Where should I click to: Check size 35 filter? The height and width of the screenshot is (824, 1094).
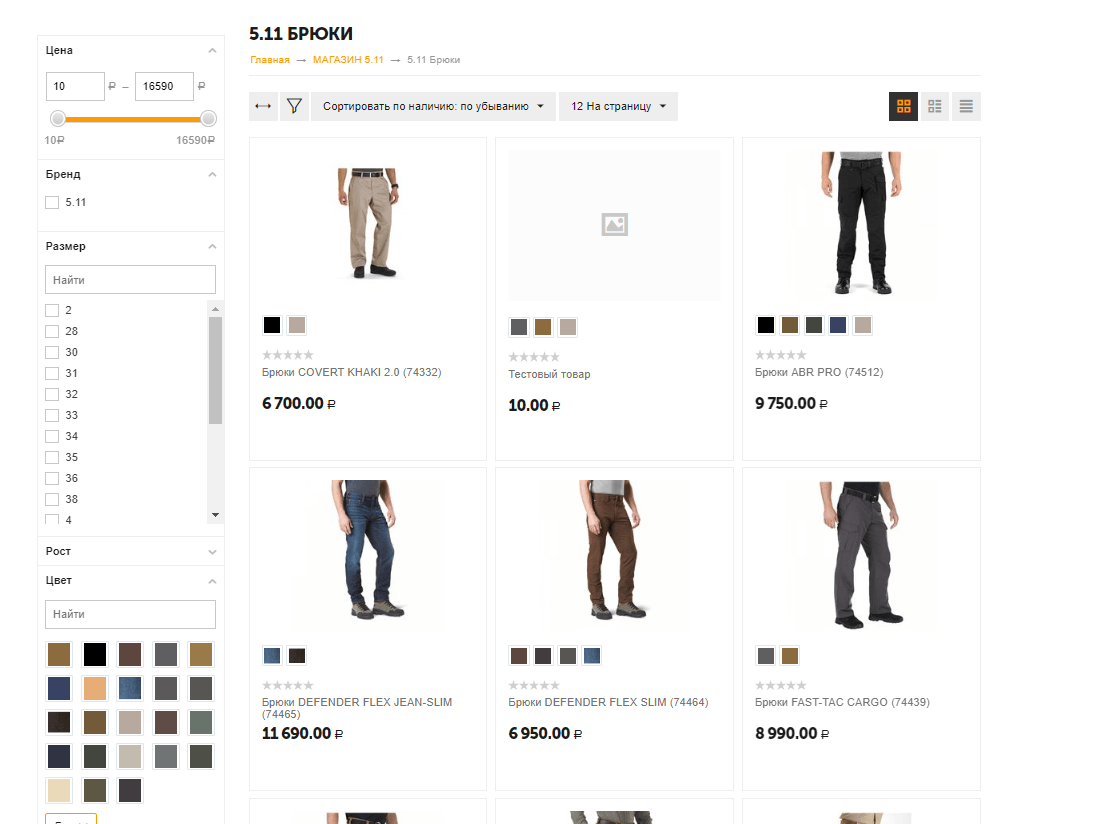pyautogui.click(x=52, y=457)
